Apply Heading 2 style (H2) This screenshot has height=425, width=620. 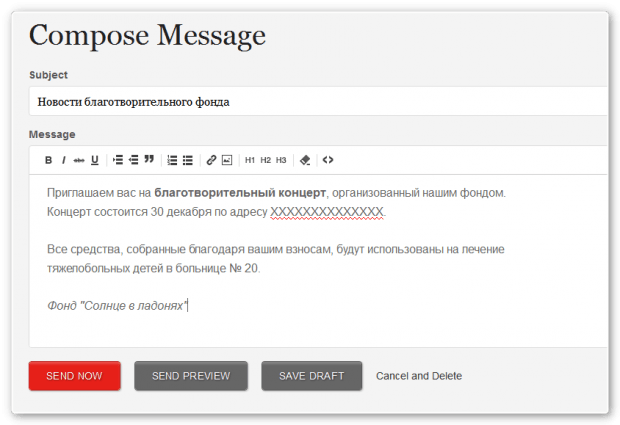coord(266,160)
